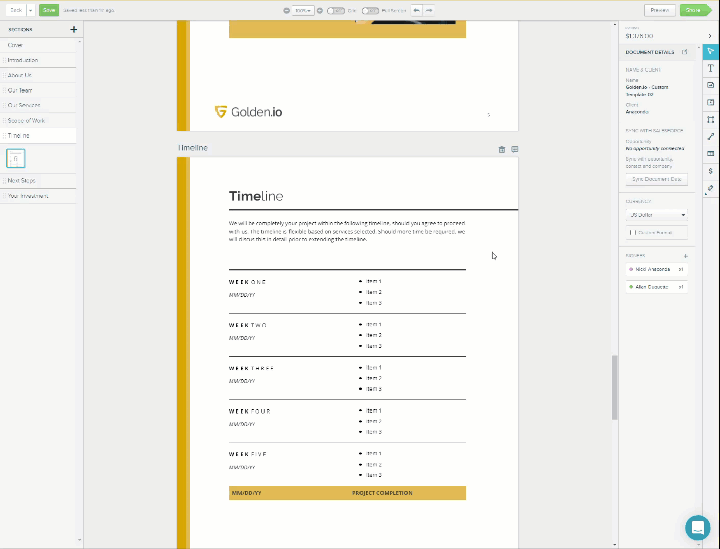The height and width of the screenshot is (549, 720).
Task: Toggle the Grid switch in top toolbar
Action: pyautogui.click(x=336, y=10)
